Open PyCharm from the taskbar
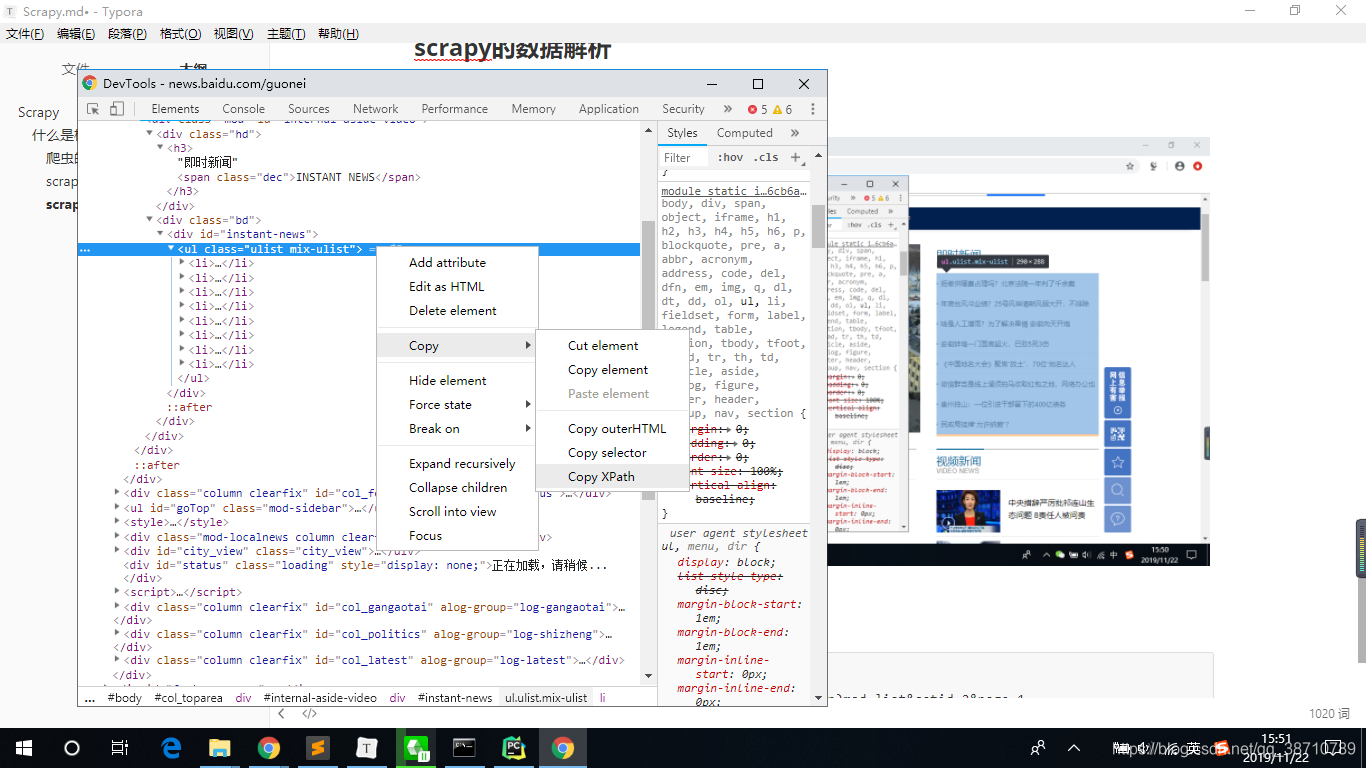1366x768 pixels. click(514, 748)
